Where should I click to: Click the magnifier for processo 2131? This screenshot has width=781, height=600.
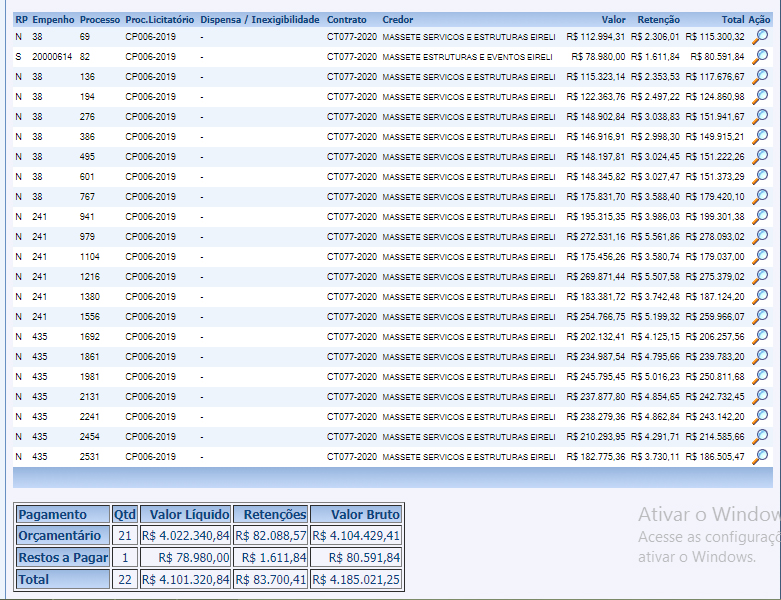coord(760,397)
